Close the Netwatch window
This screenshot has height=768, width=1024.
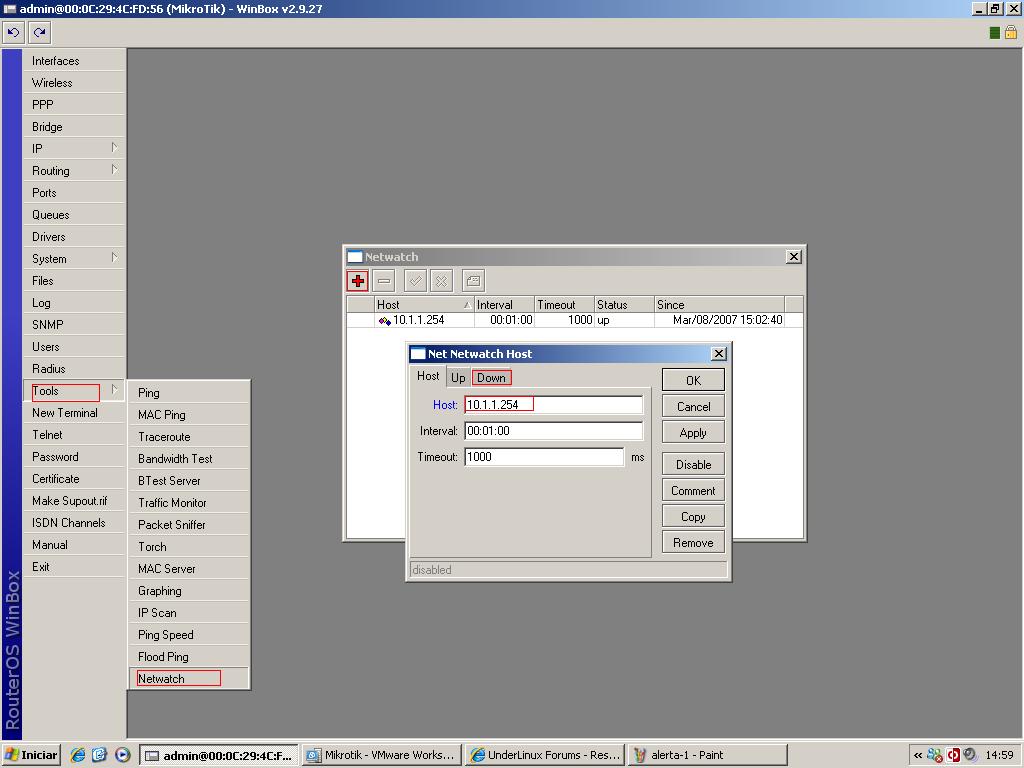(x=793, y=257)
